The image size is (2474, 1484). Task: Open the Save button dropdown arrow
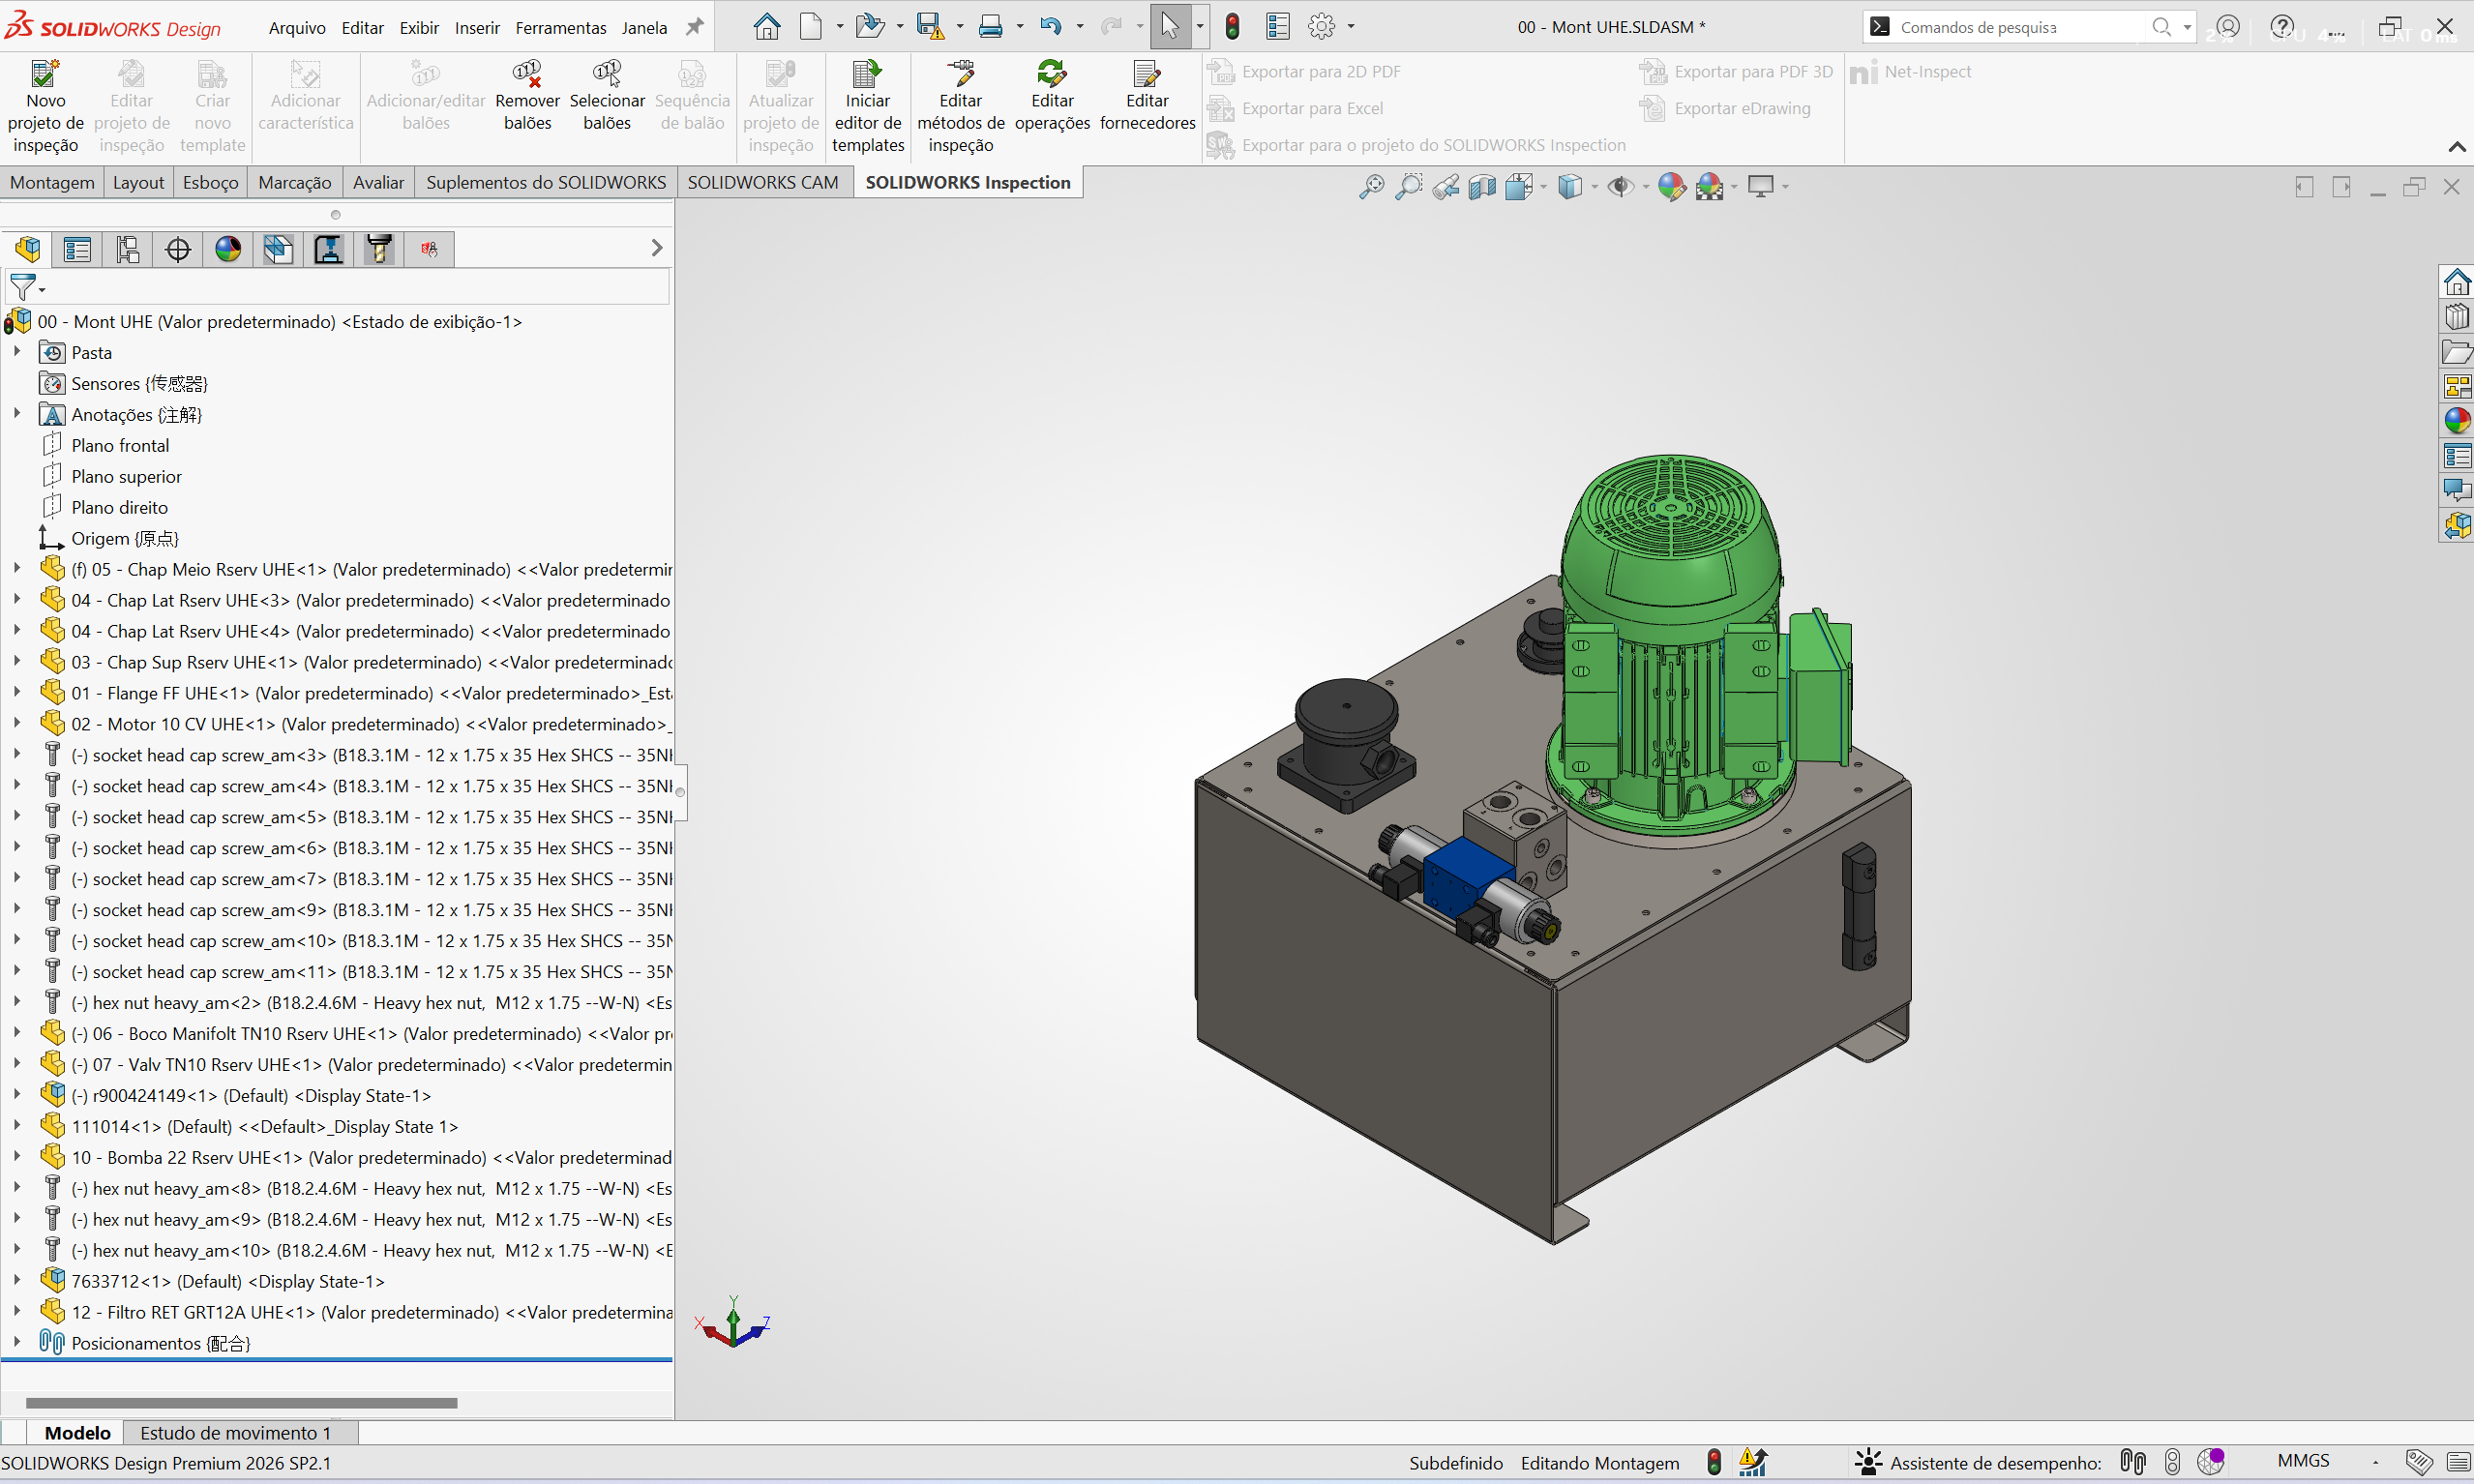coord(960,27)
